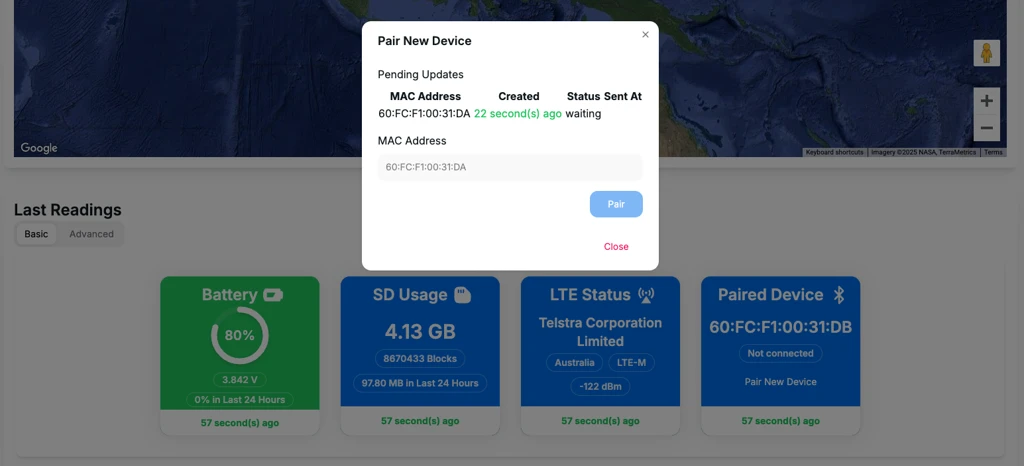Click the Not connected status badge
This screenshot has width=1024, height=466.
780,353
